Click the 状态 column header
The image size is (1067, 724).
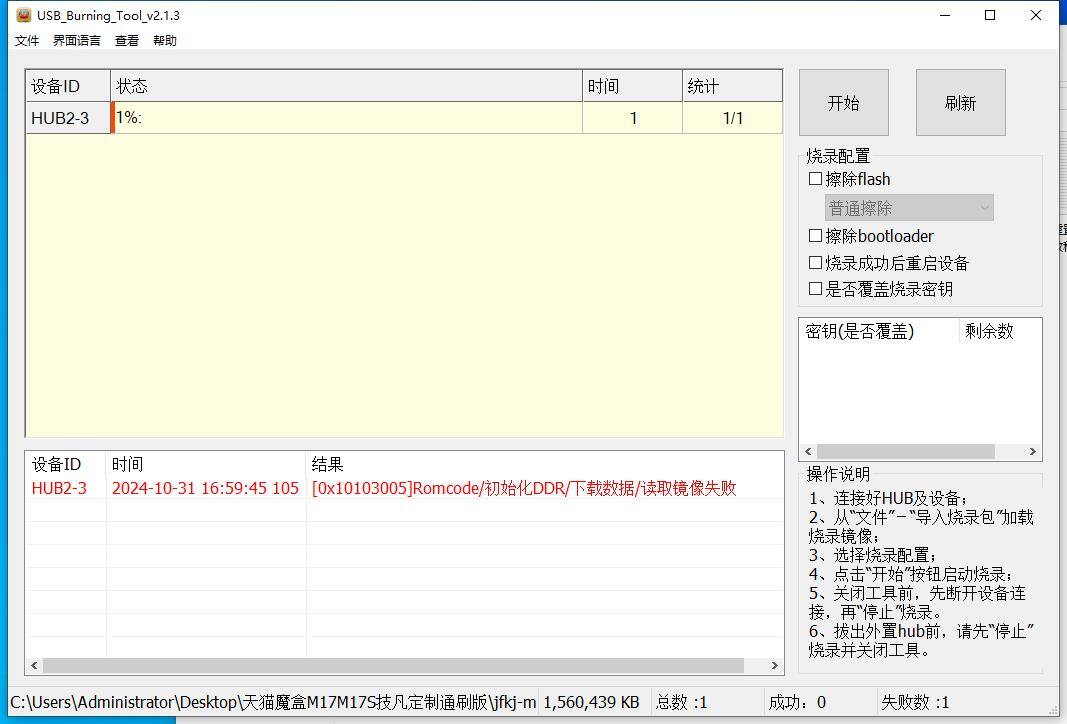pos(346,86)
